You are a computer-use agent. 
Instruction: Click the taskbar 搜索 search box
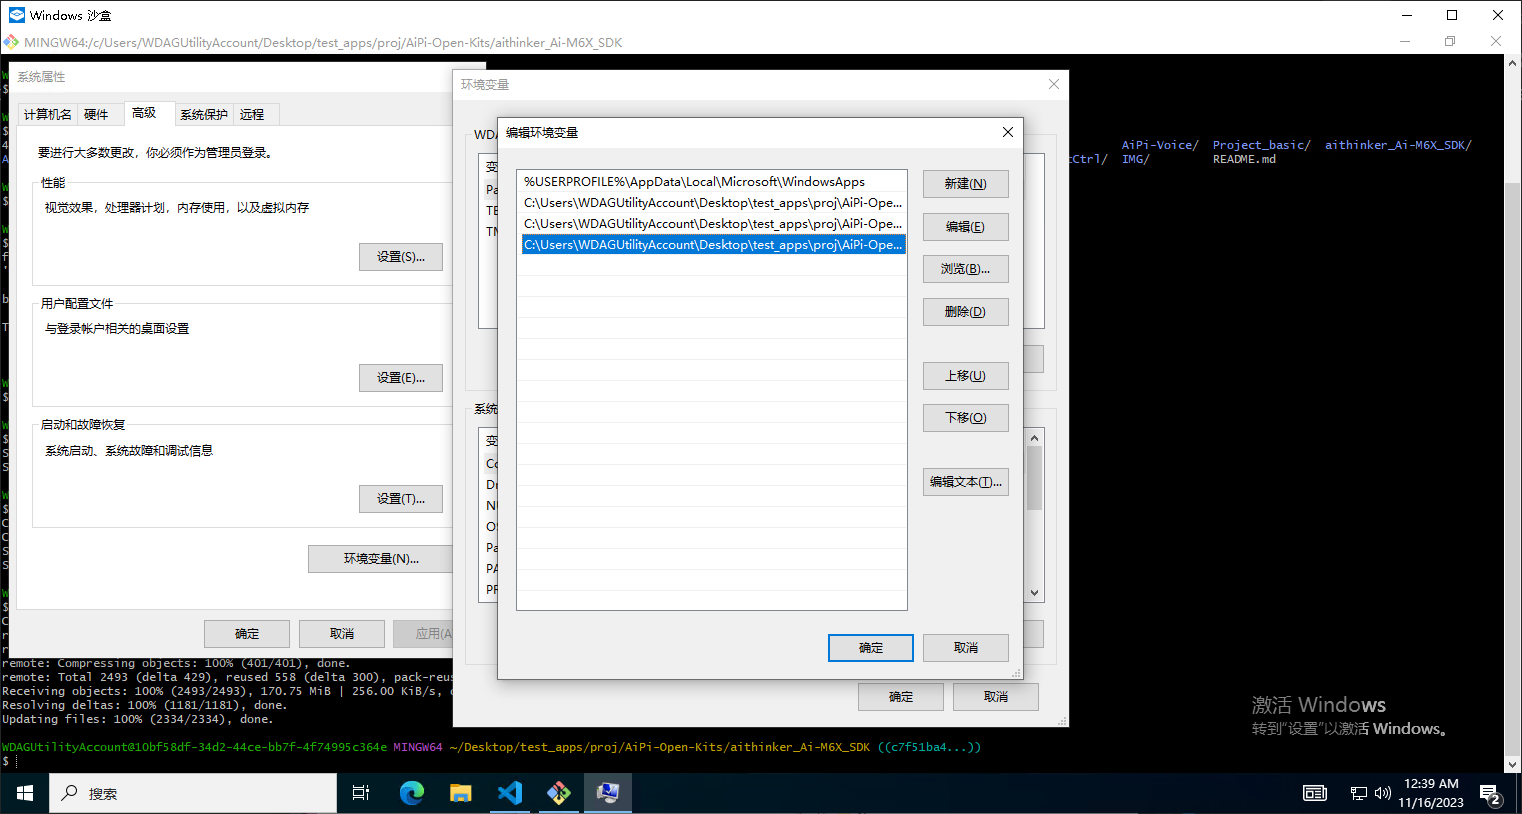[192, 793]
